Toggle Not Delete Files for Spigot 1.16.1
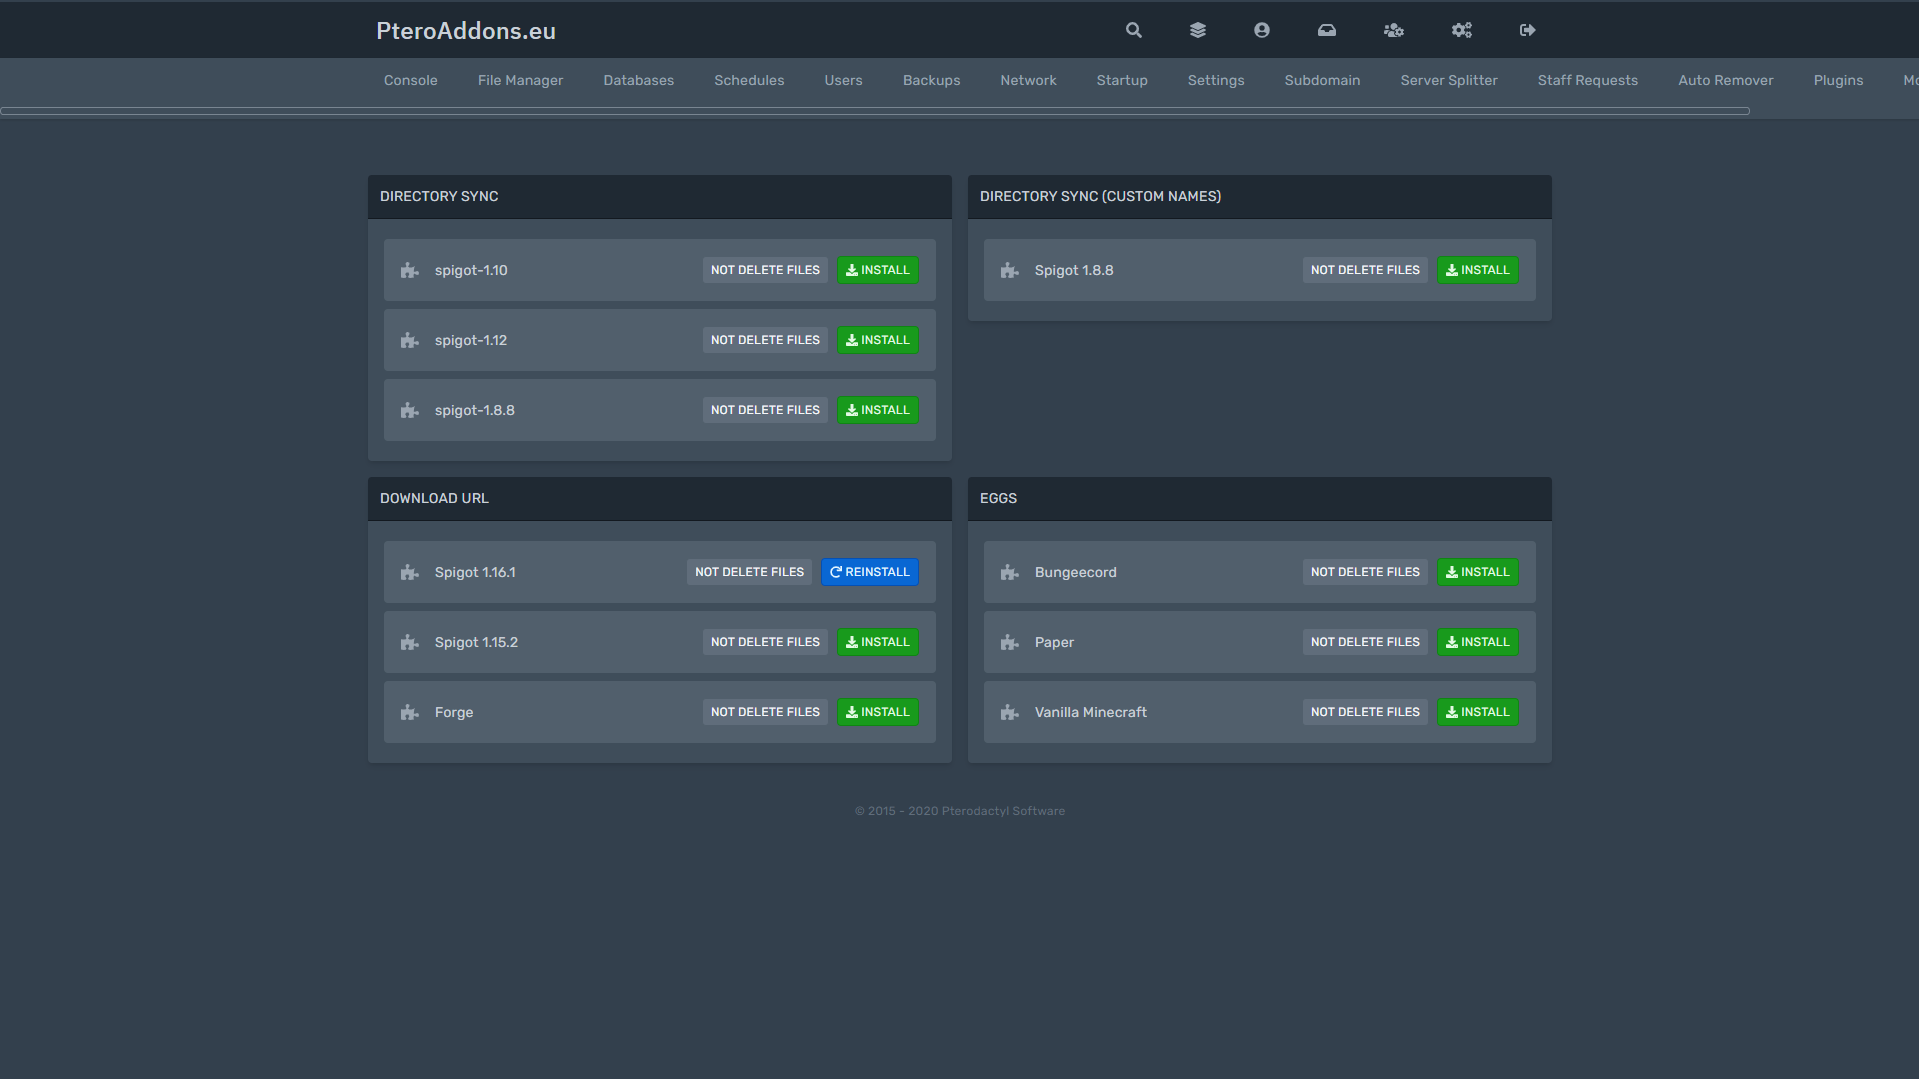 click(x=749, y=572)
